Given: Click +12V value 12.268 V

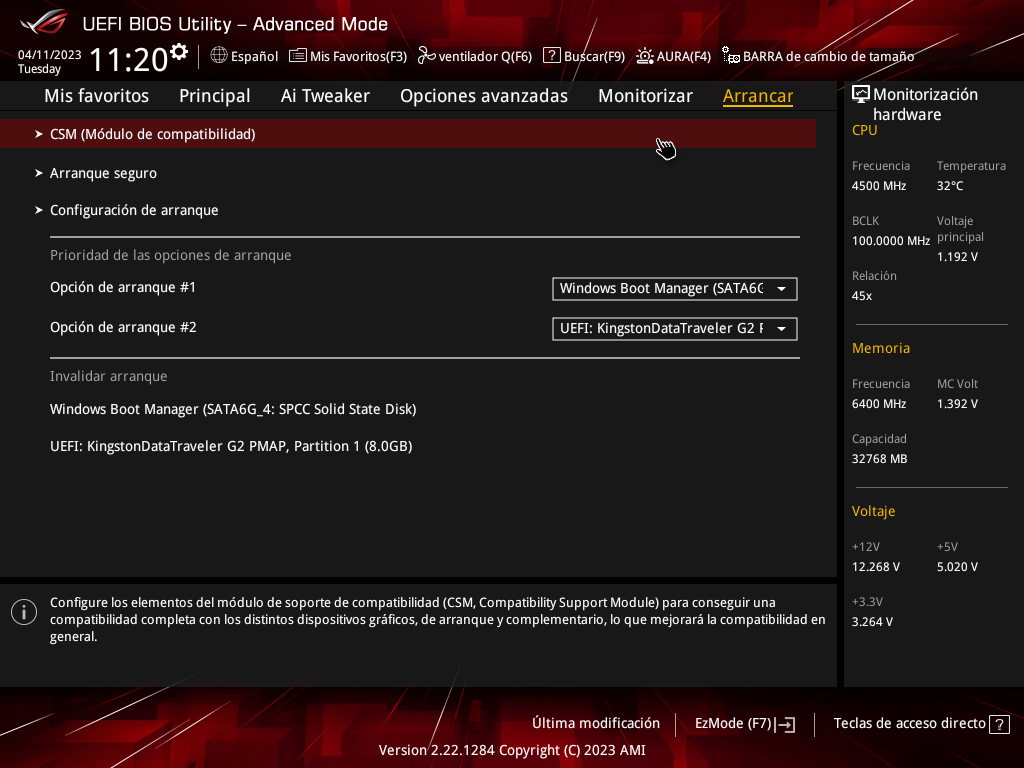Looking at the screenshot, I should click(x=876, y=567).
